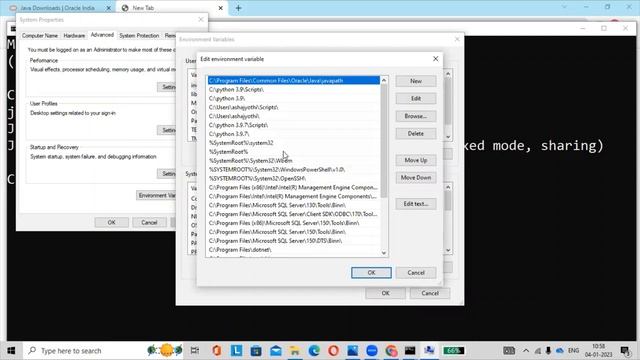Screen dimensions: 640x360
Task: Click the Edit button for the selected path
Action: [x=416, y=98]
